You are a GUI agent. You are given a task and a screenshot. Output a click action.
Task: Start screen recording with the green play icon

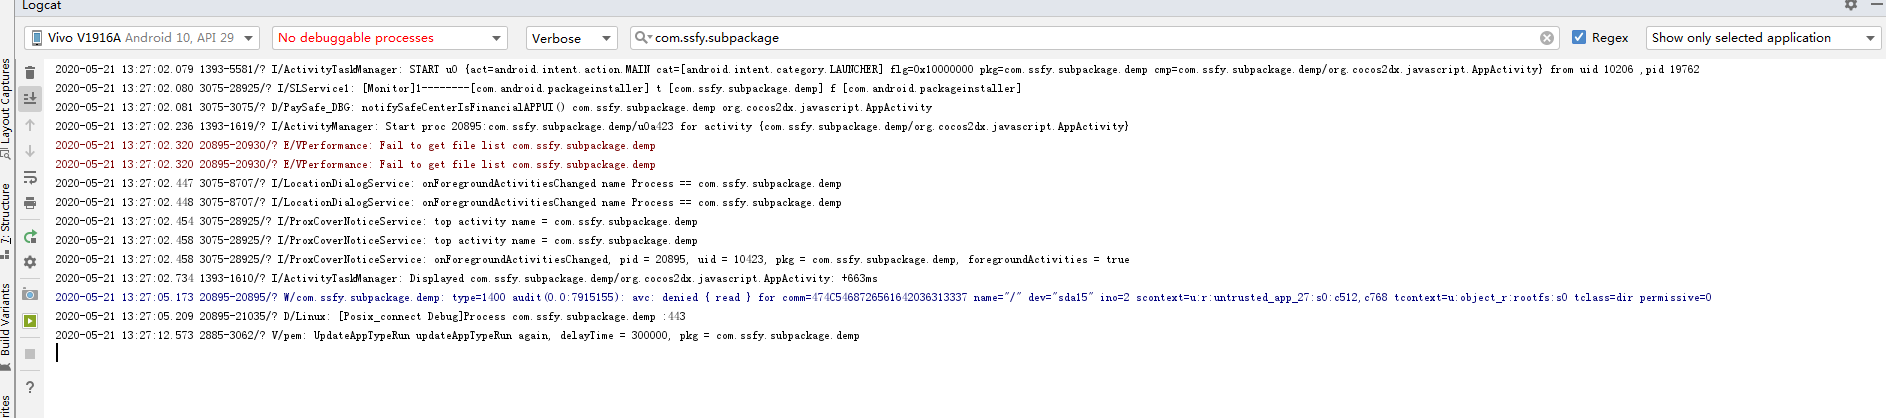click(x=30, y=321)
